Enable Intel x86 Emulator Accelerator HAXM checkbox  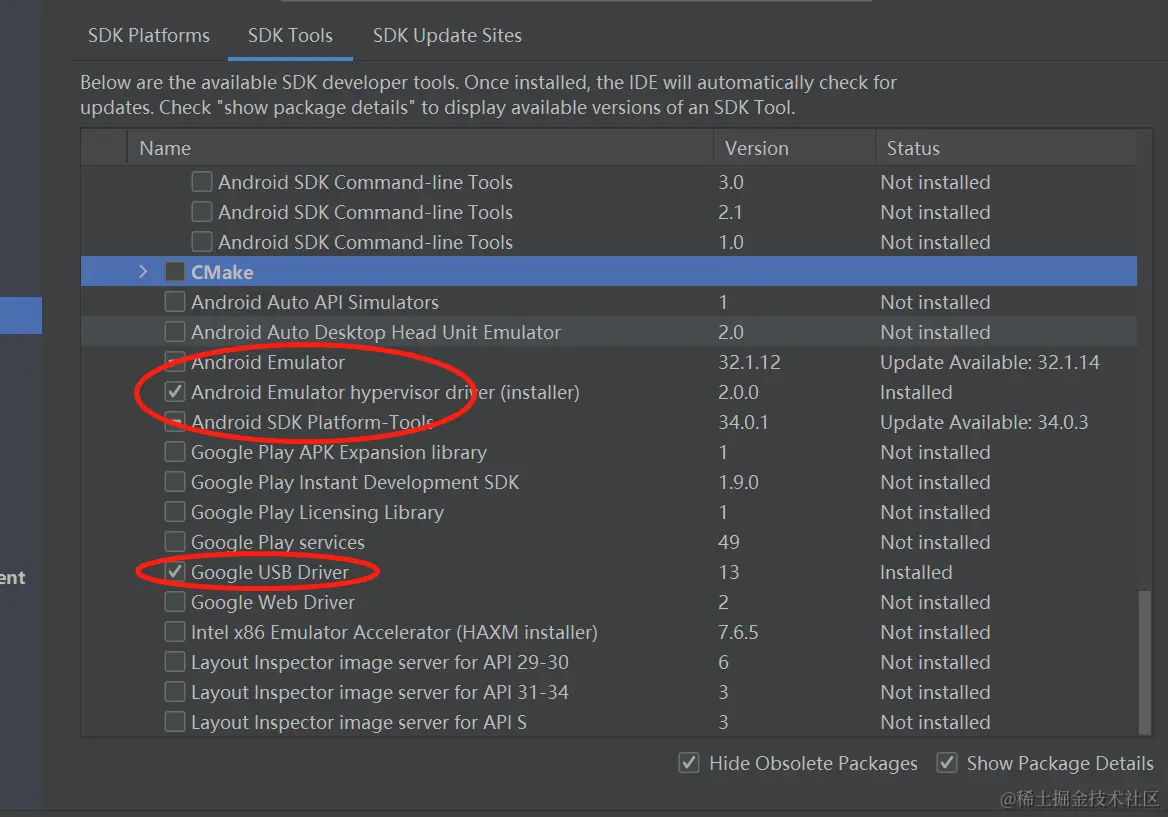(175, 632)
